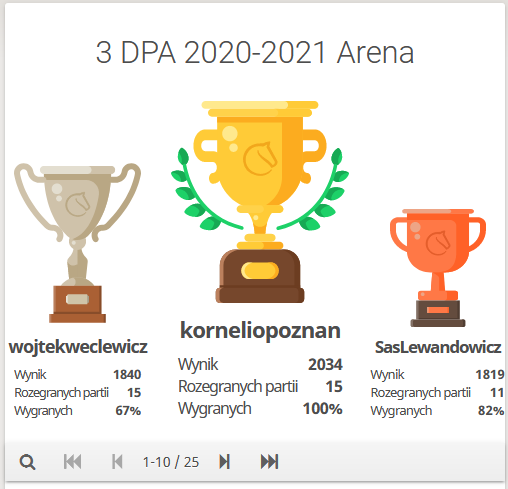The height and width of the screenshot is (489, 508).
Task: Click the 3 DPA 2020-2021 Arena title
Action: (x=255, y=52)
